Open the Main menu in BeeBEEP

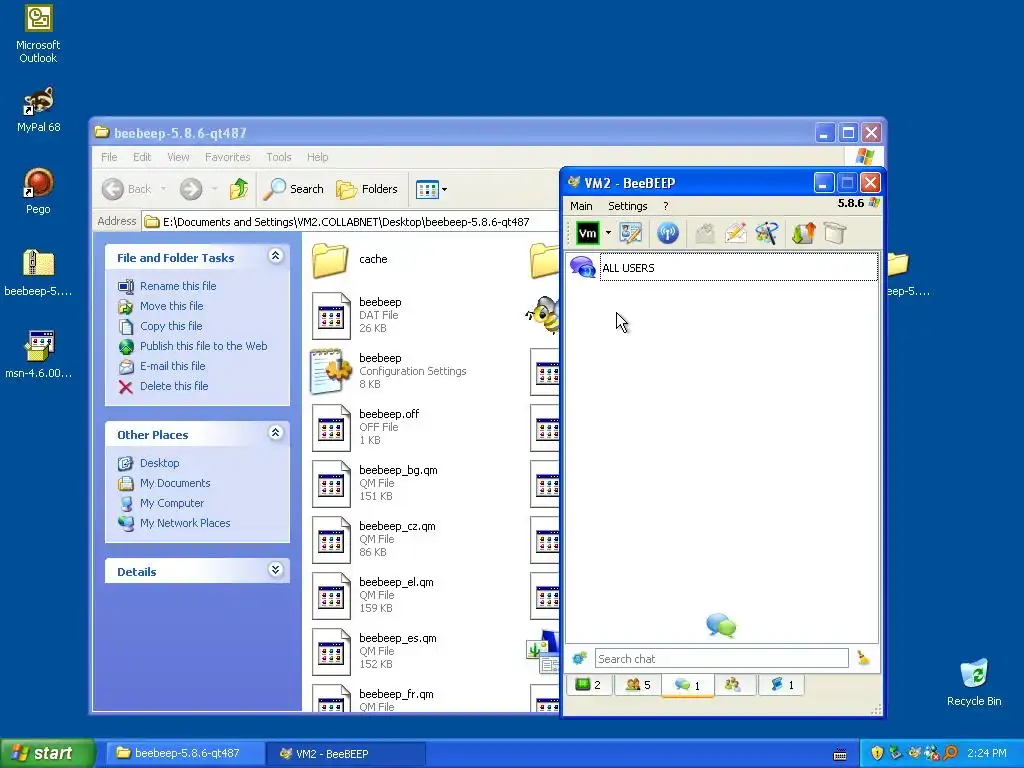pyautogui.click(x=581, y=206)
